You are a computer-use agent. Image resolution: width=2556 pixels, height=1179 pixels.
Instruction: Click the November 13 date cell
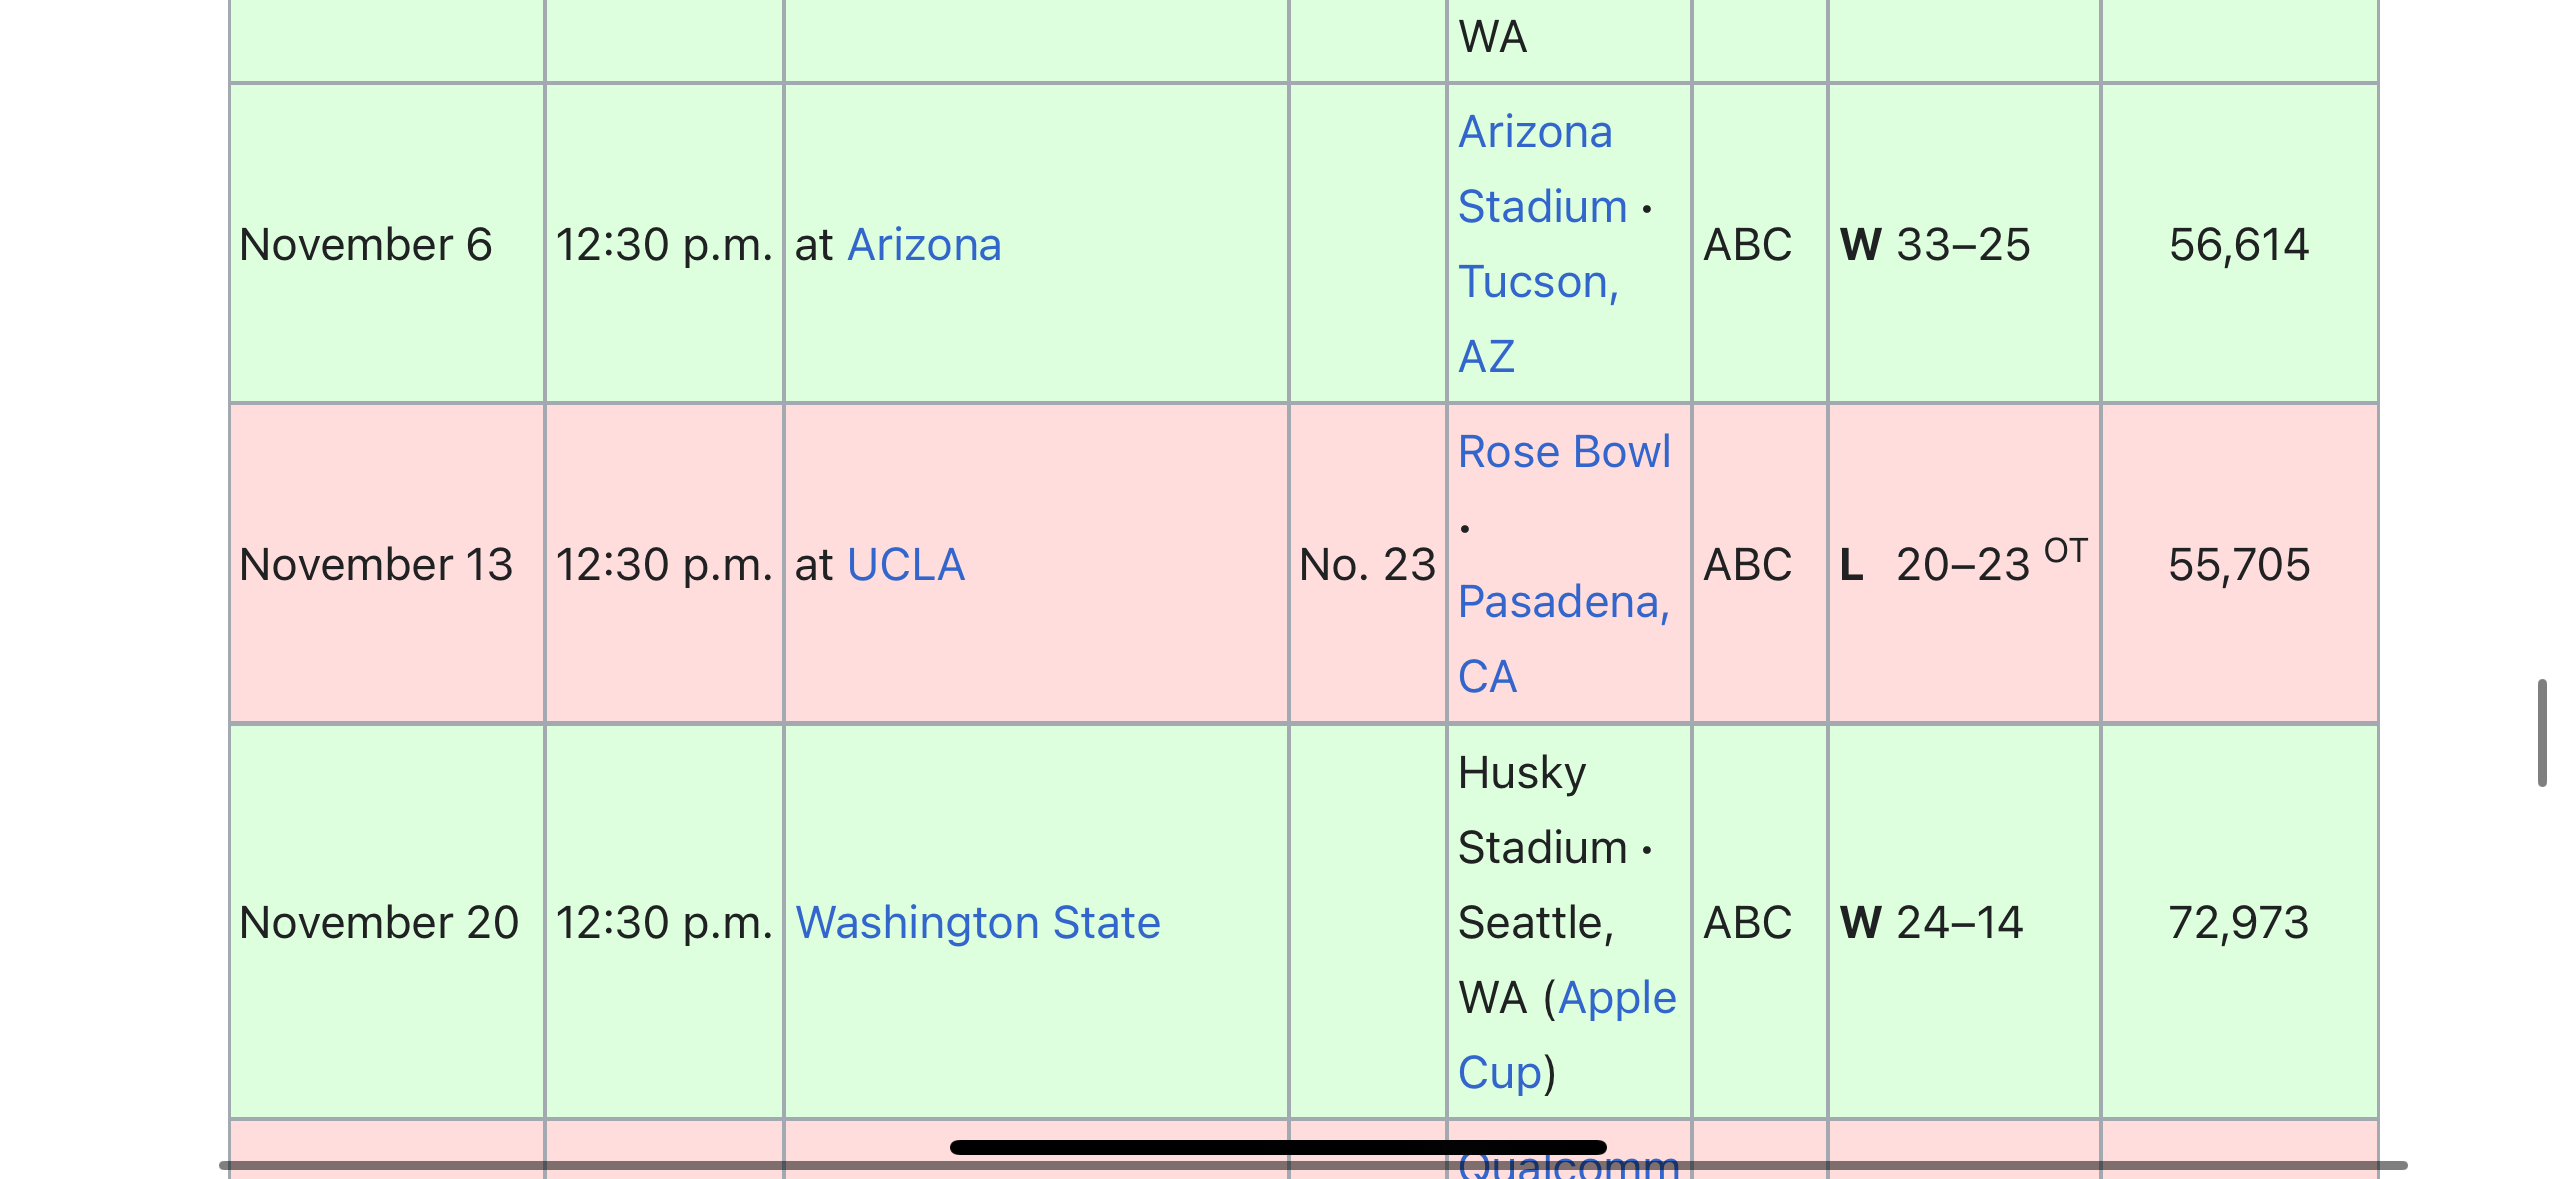click(376, 565)
